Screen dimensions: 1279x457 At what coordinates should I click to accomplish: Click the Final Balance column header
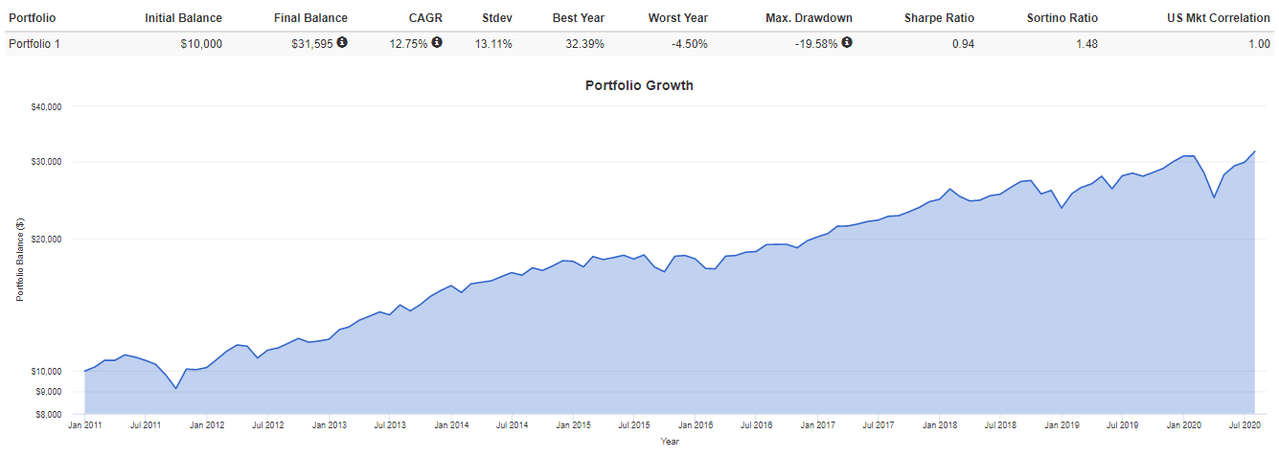pos(311,18)
